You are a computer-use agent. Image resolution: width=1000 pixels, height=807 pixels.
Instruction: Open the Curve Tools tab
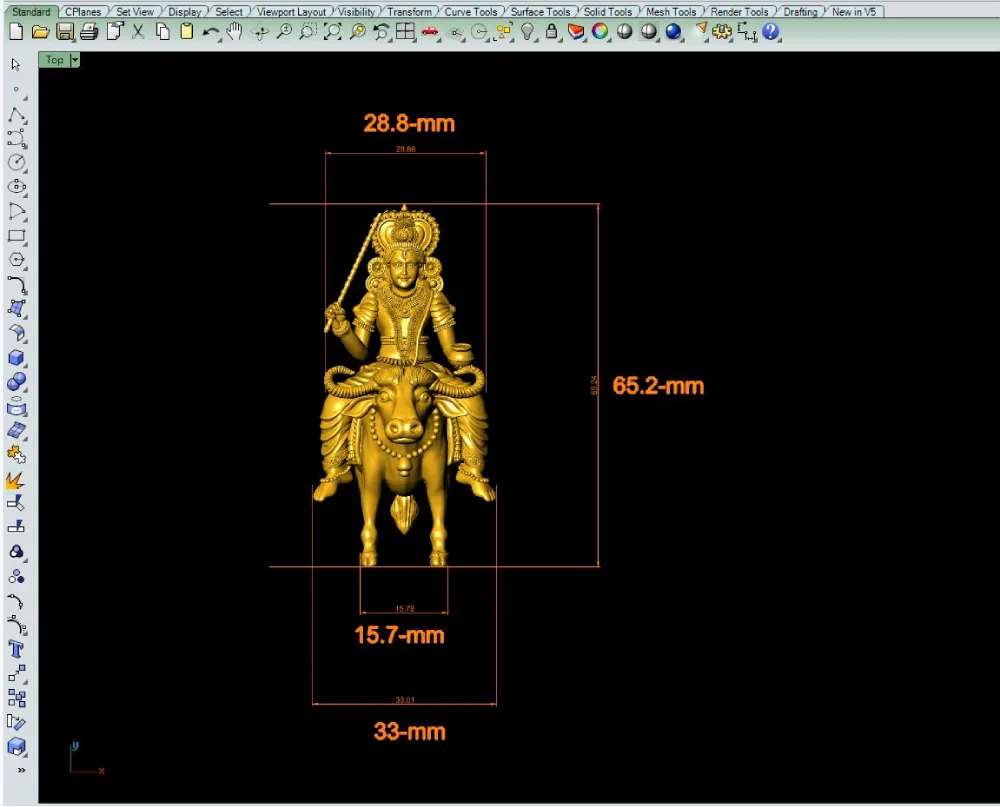pyautogui.click(x=471, y=11)
